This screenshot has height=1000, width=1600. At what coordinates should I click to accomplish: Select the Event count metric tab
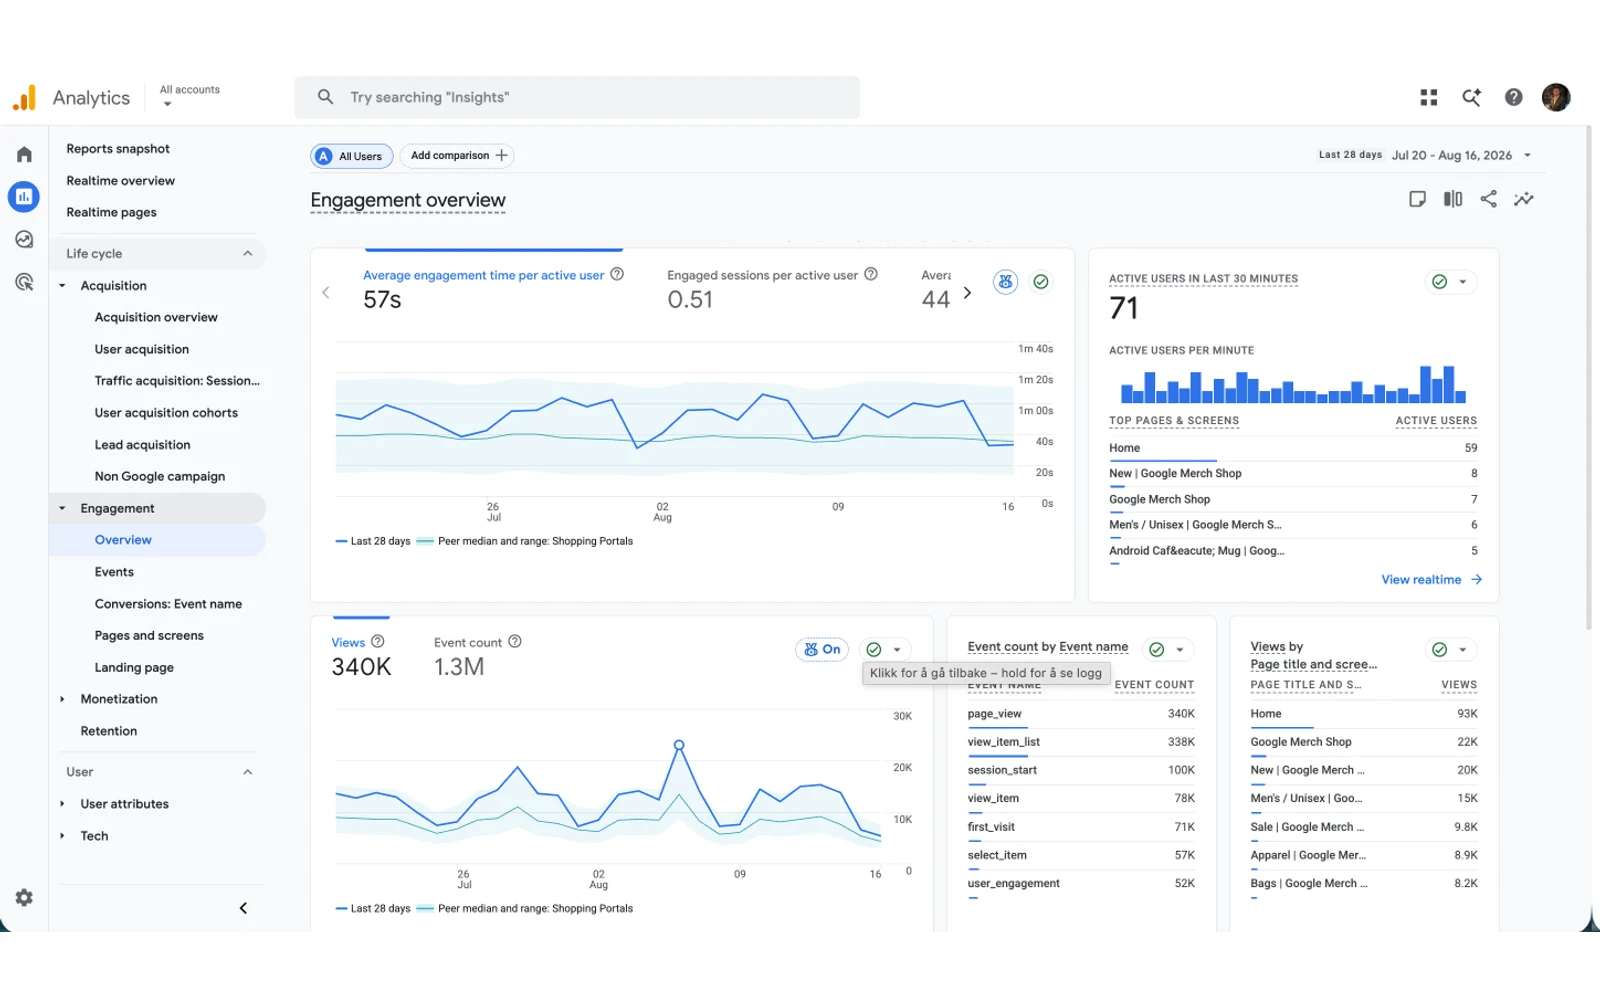point(478,657)
